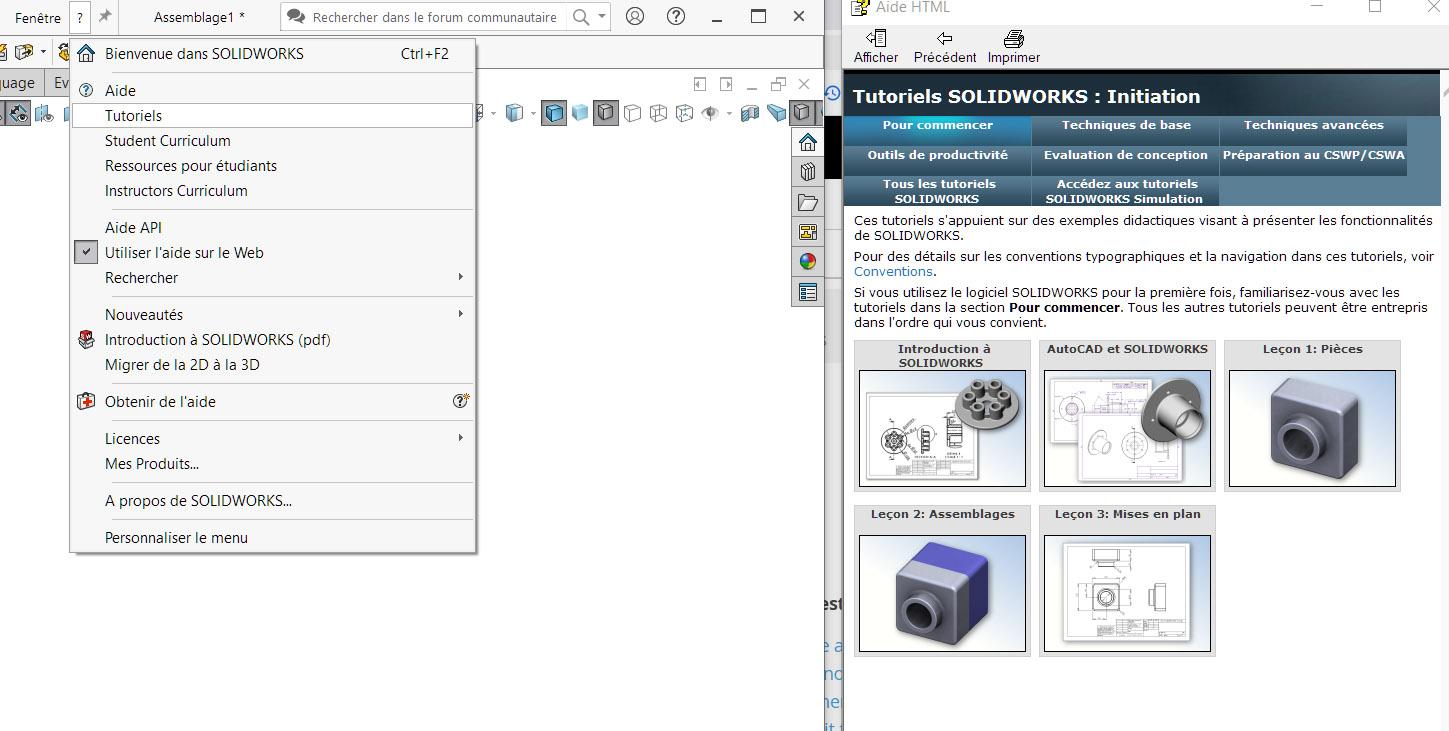The height and width of the screenshot is (731, 1449).
Task: Click next document window arrow
Action: pyautogui.click(x=726, y=85)
